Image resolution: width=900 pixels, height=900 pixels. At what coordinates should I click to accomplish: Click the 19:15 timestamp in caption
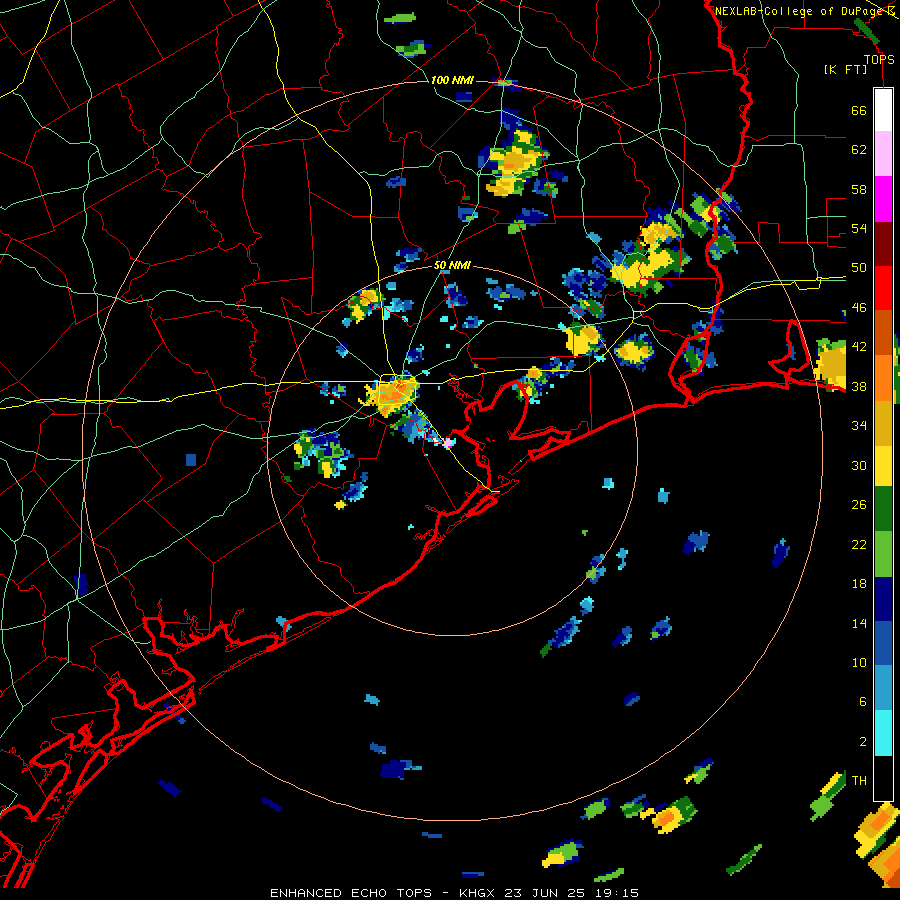point(618,893)
